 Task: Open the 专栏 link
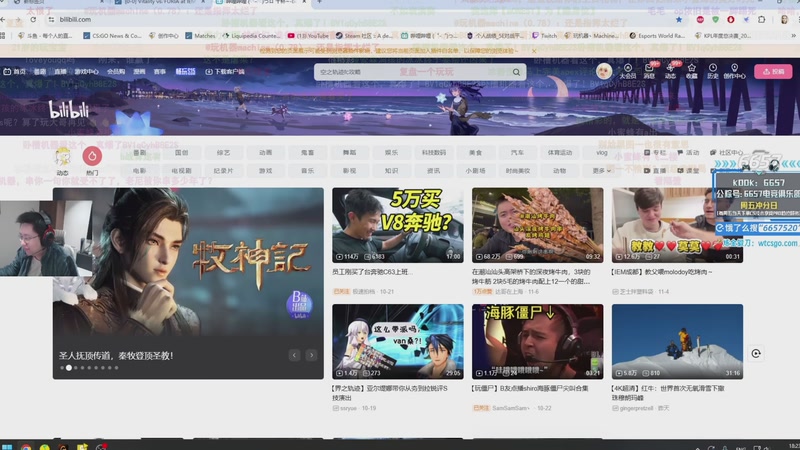[x=655, y=153]
